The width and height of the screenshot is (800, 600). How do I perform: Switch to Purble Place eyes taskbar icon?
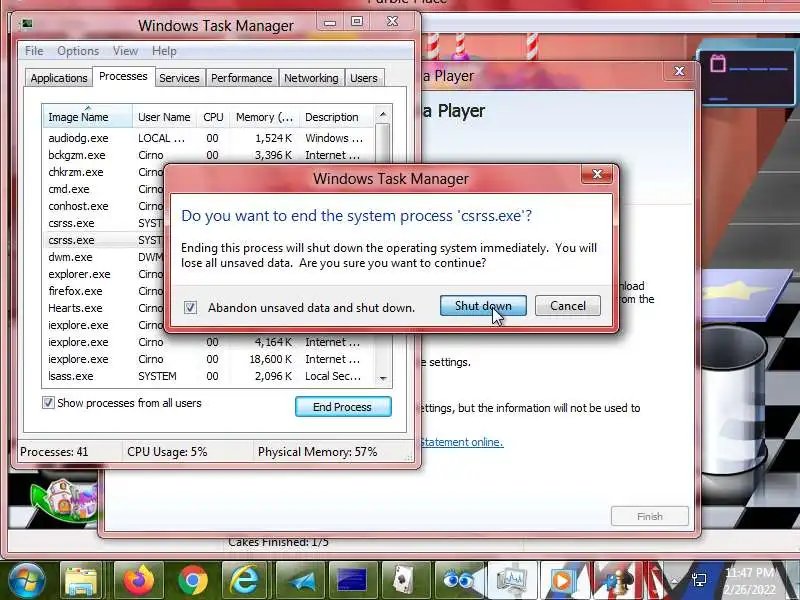(459, 580)
